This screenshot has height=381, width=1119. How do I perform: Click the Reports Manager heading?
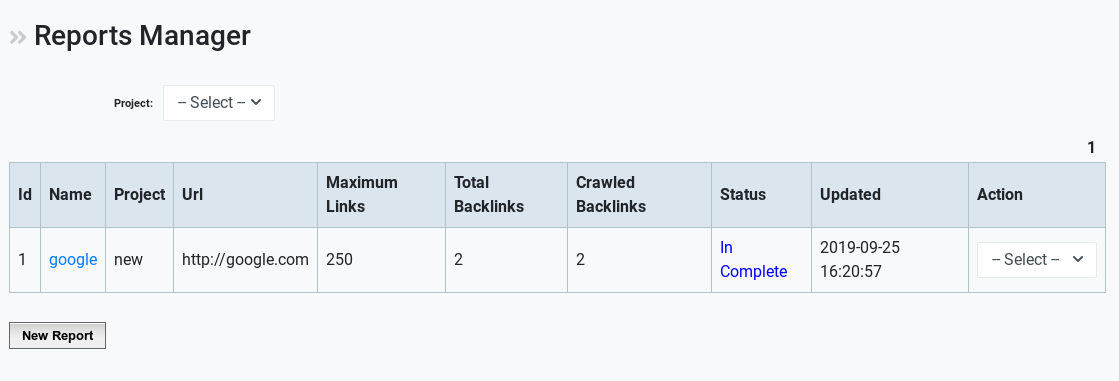(142, 36)
